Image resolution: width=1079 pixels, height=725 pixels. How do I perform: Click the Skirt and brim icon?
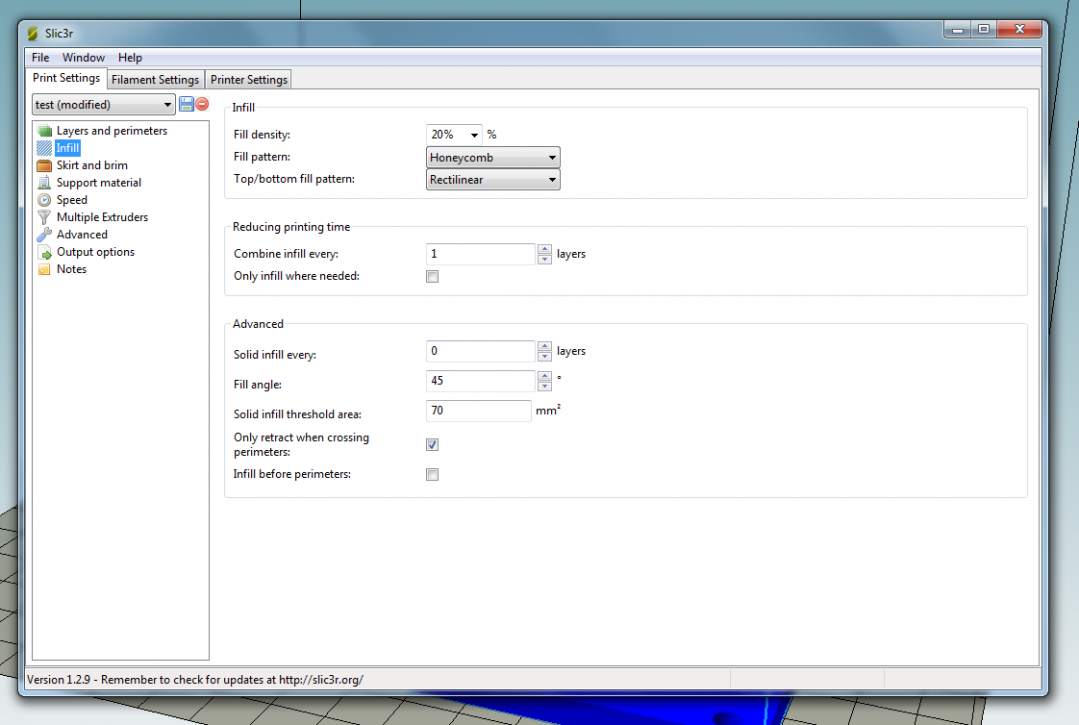click(x=45, y=165)
